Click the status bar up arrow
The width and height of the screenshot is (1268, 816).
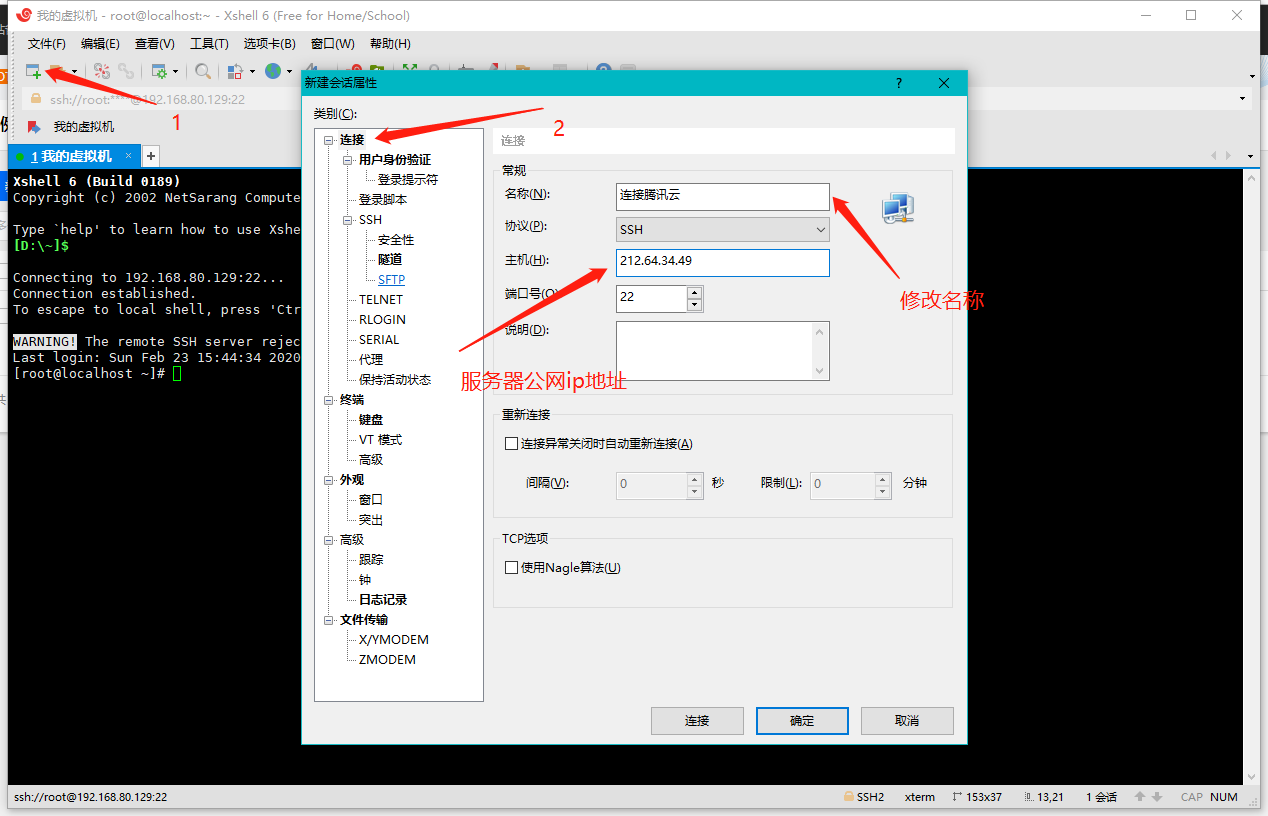[x=1139, y=797]
